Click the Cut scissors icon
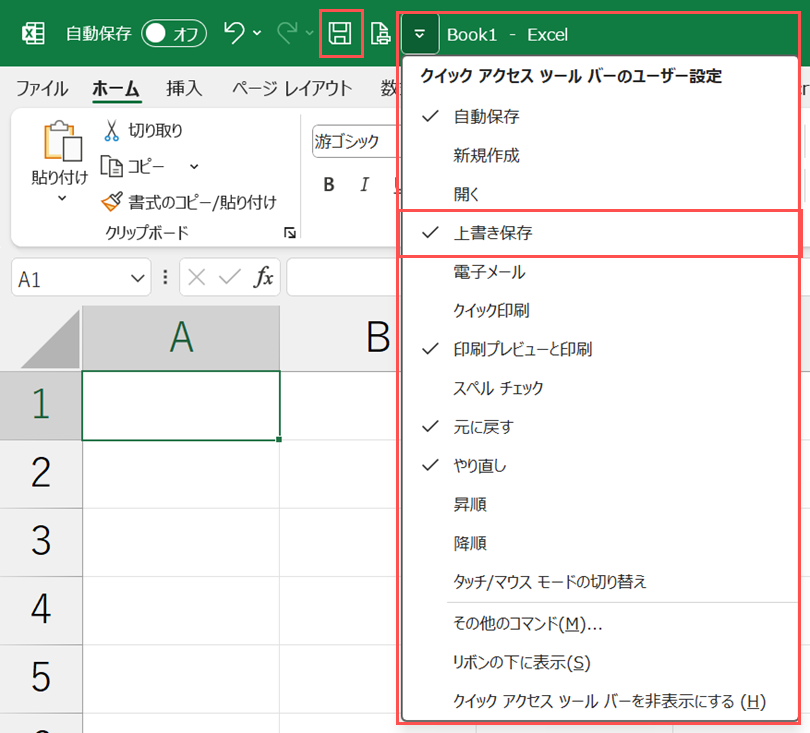 (x=111, y=130)
